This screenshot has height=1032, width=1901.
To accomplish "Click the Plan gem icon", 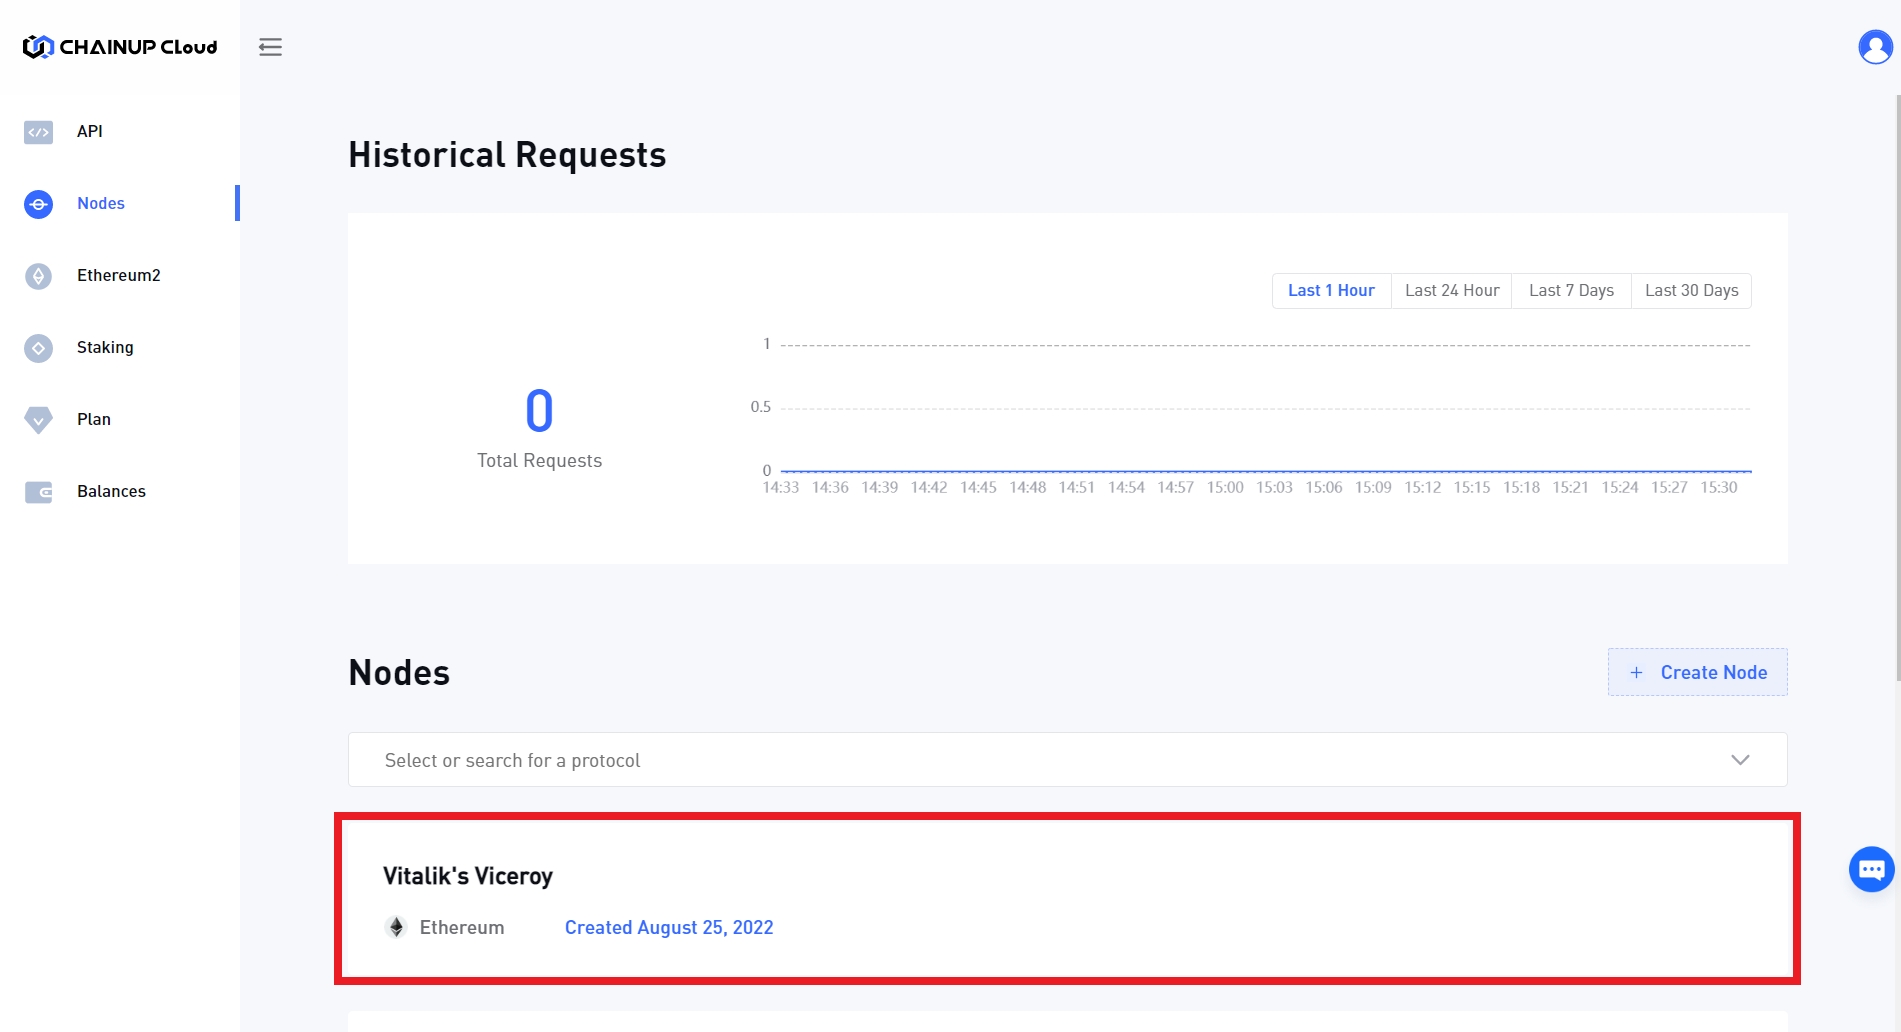I will (38, 420).
